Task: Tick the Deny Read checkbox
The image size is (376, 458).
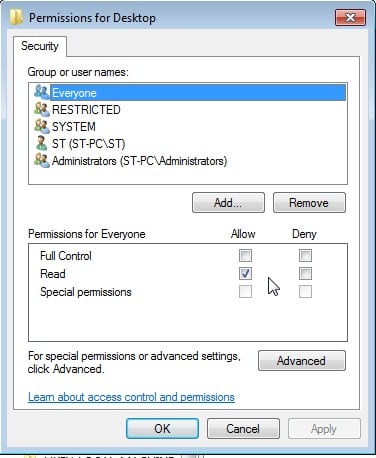Action: coord(305,274)
